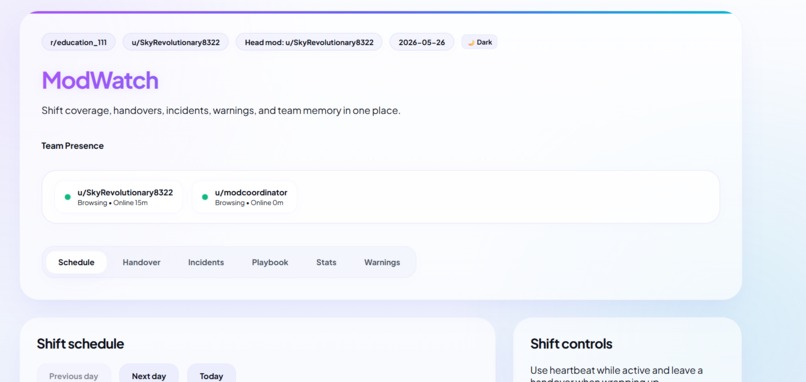Click the Shift schedule heading
The height and width of the screenshot is (382, 806).
tap(80, 343)
